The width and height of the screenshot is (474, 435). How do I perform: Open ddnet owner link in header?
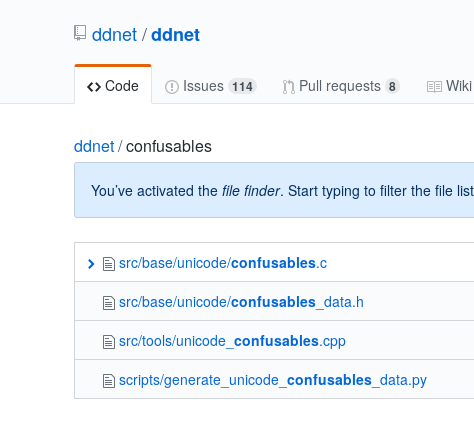coord(114,35)
